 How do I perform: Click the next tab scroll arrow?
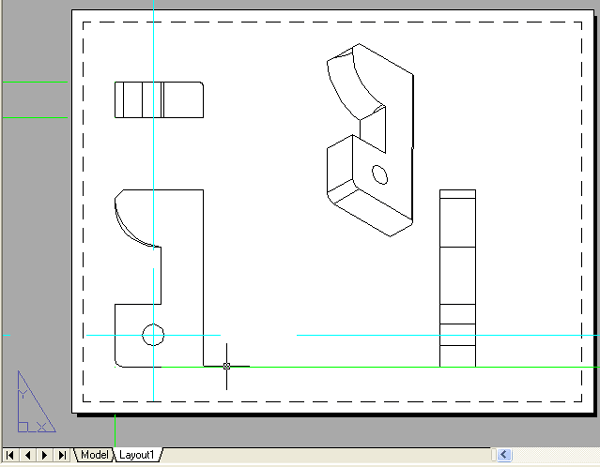(x=46, y=455)
